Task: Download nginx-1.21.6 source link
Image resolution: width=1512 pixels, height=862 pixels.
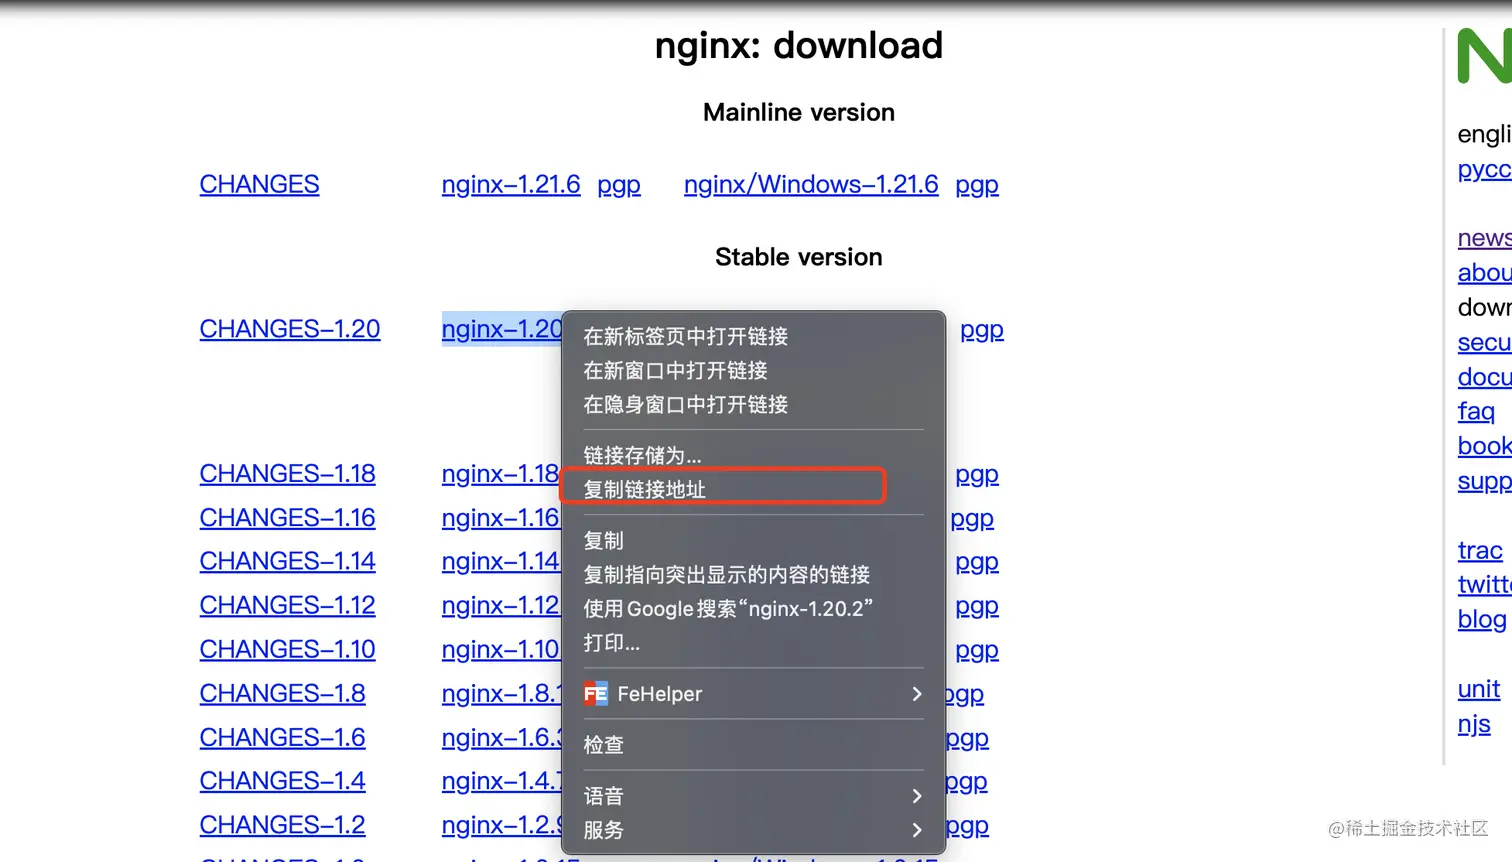Action: tap(511, 185)
